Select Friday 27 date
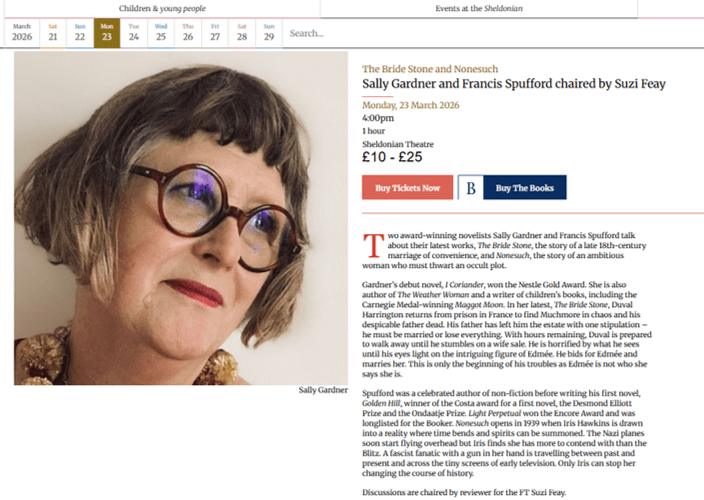 tap(214, 33)
